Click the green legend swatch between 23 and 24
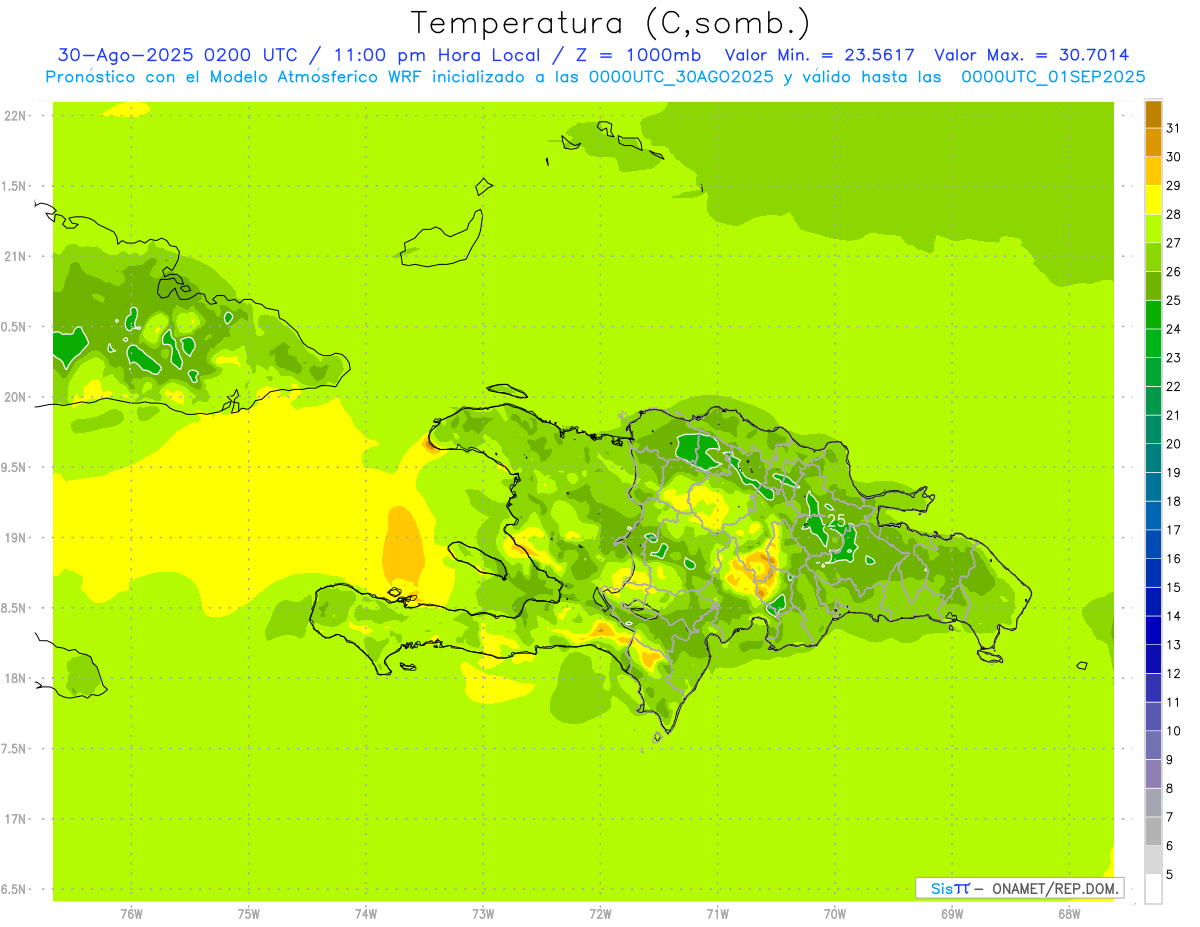Viewport: 1200px width, 927px height. coord(1153,343)
